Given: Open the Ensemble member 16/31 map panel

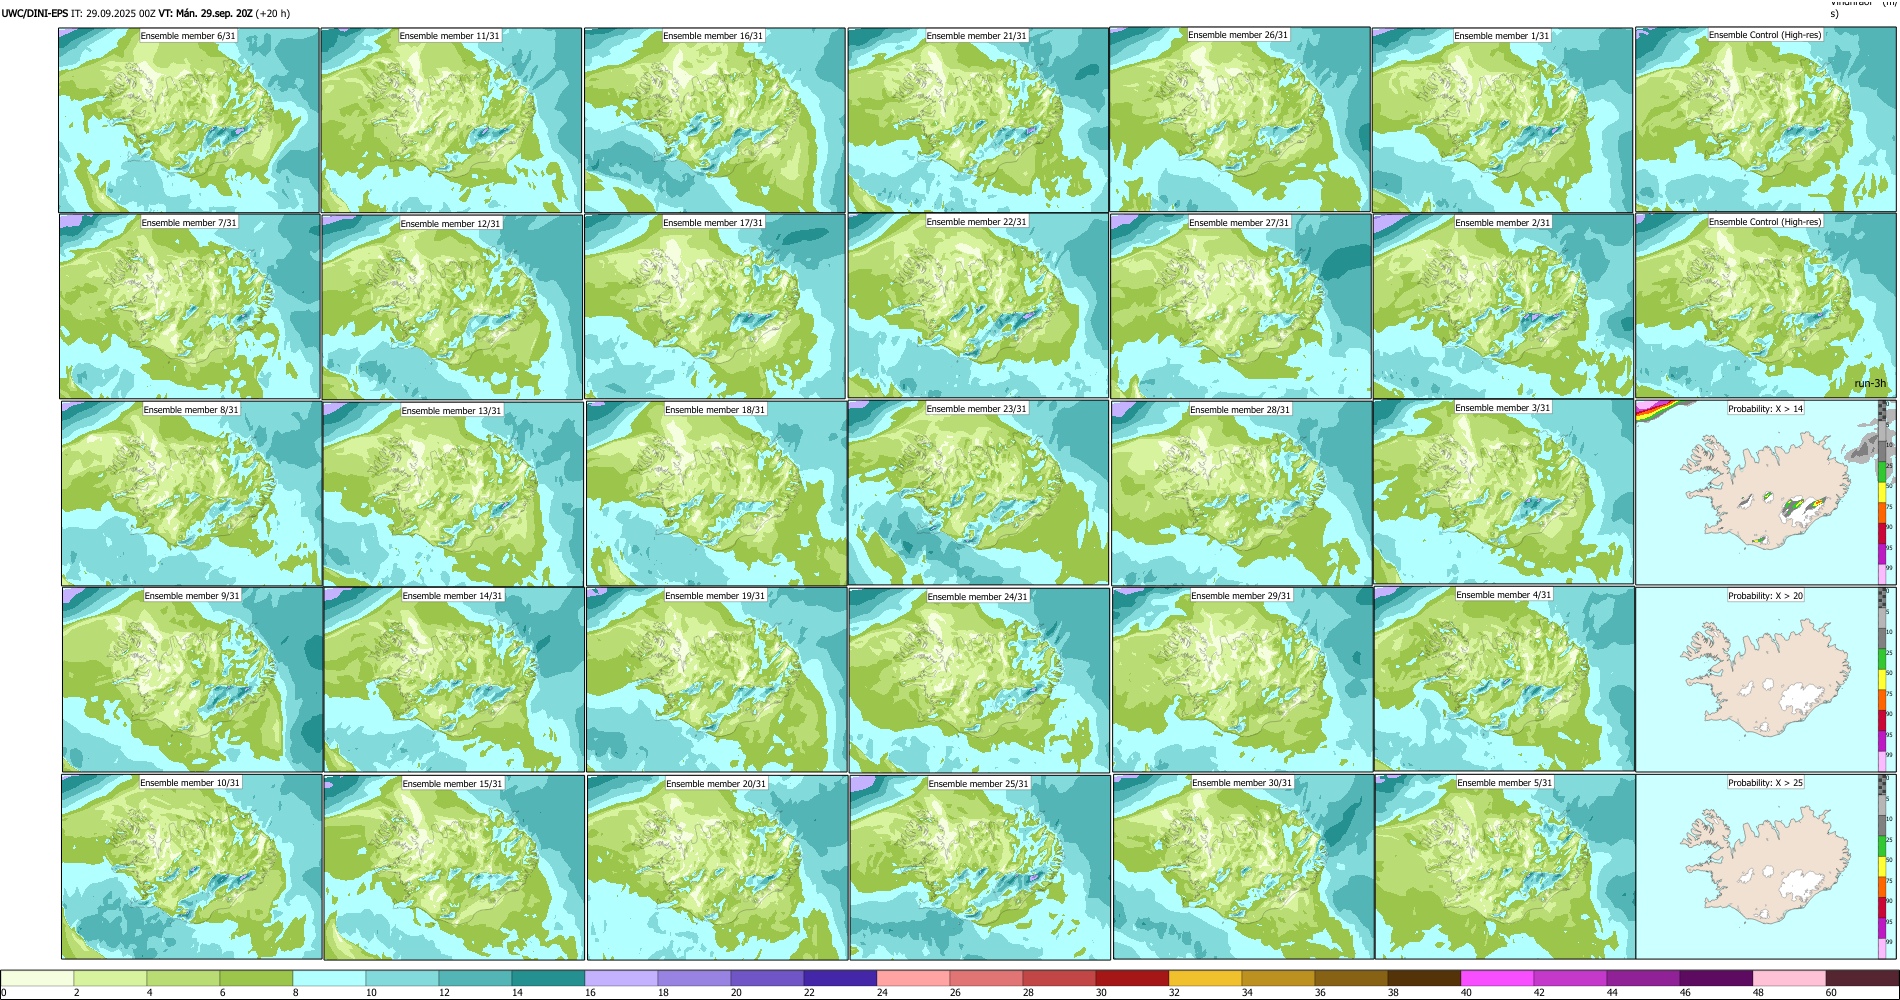Looking at the screenshot, I should 715,120.
